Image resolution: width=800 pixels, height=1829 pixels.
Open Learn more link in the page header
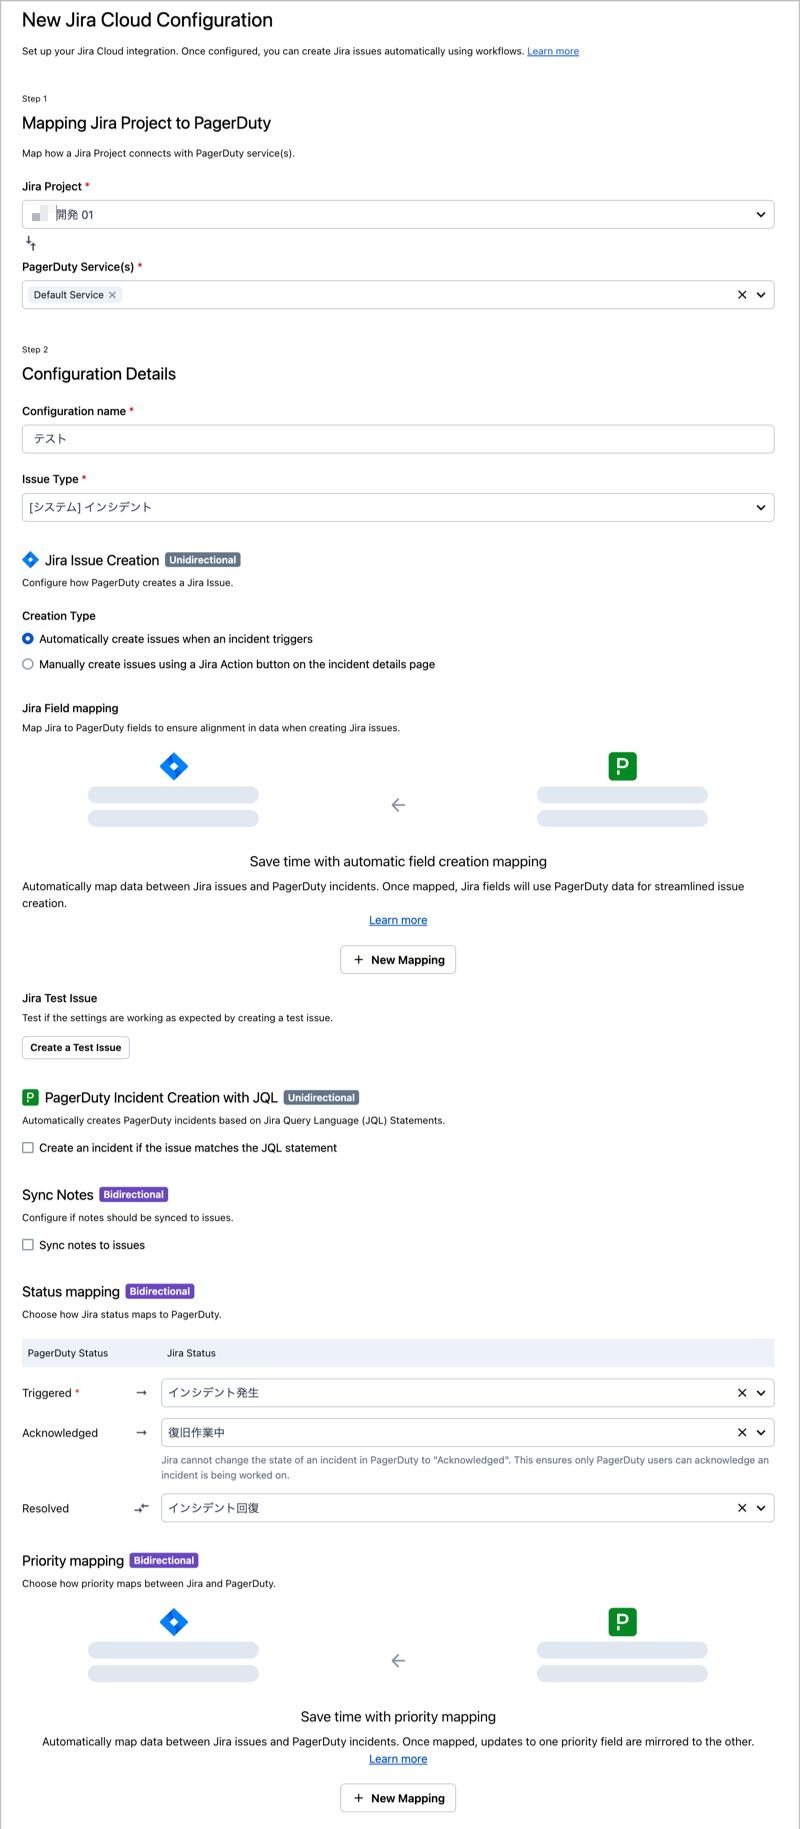click(x=553, y=51)
